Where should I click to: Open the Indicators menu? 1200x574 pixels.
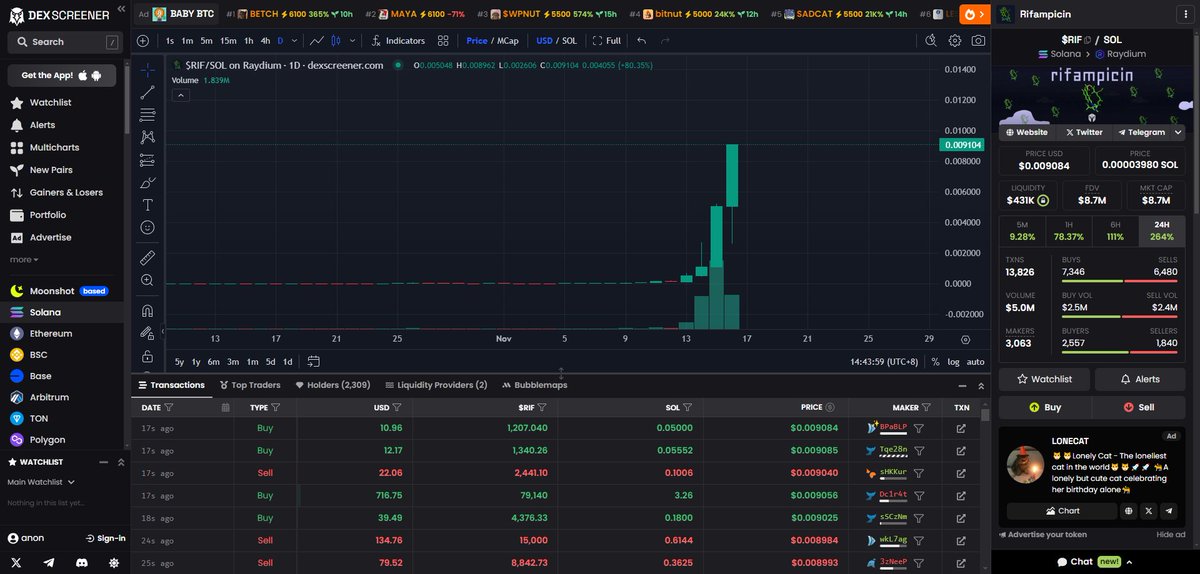tap(398, 41)
